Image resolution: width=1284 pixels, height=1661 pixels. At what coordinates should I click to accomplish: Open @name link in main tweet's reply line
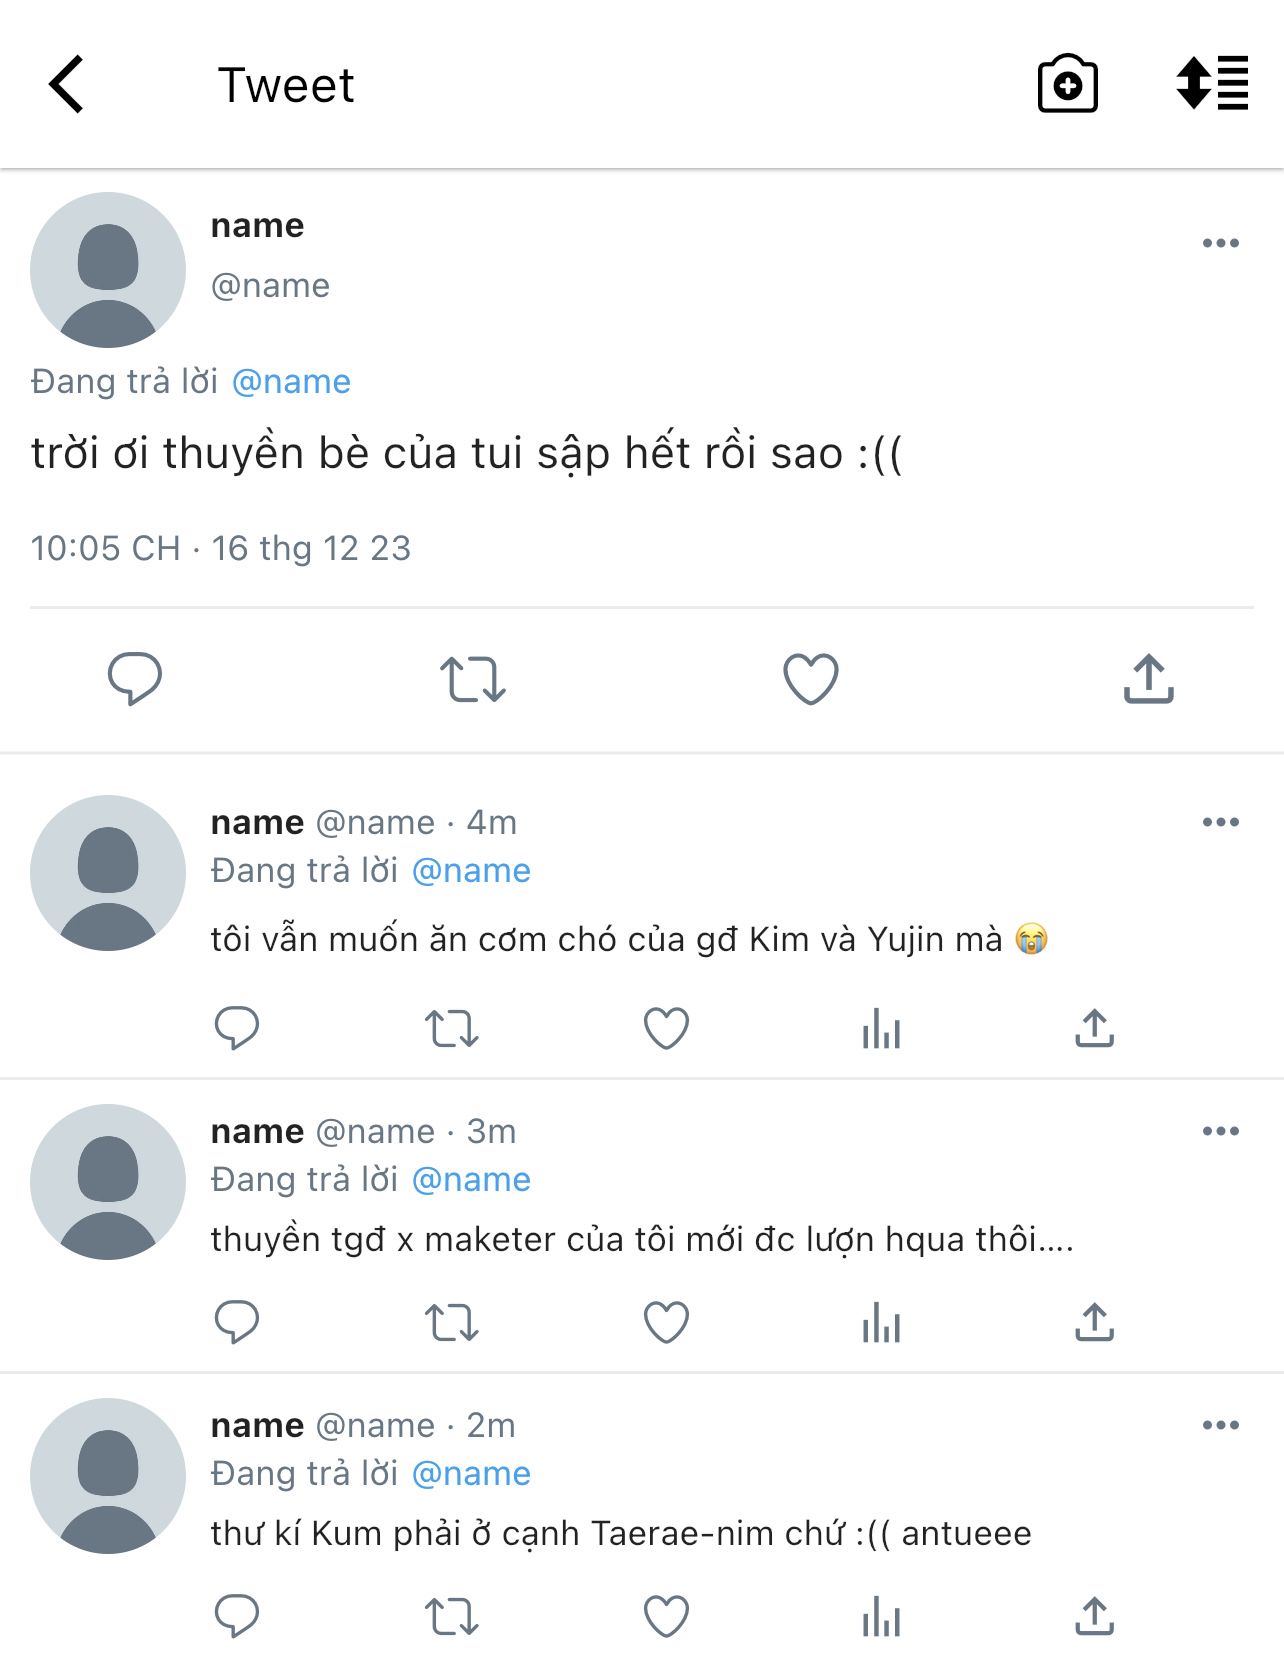tap(291, 382)
